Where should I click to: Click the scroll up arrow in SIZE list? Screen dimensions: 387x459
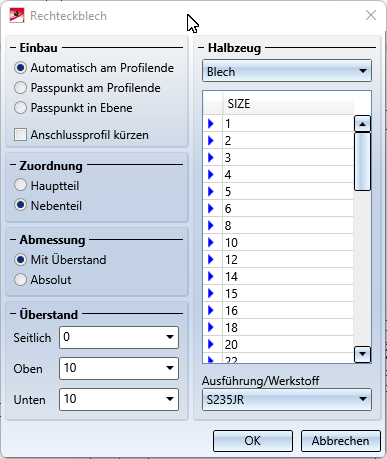362,124
